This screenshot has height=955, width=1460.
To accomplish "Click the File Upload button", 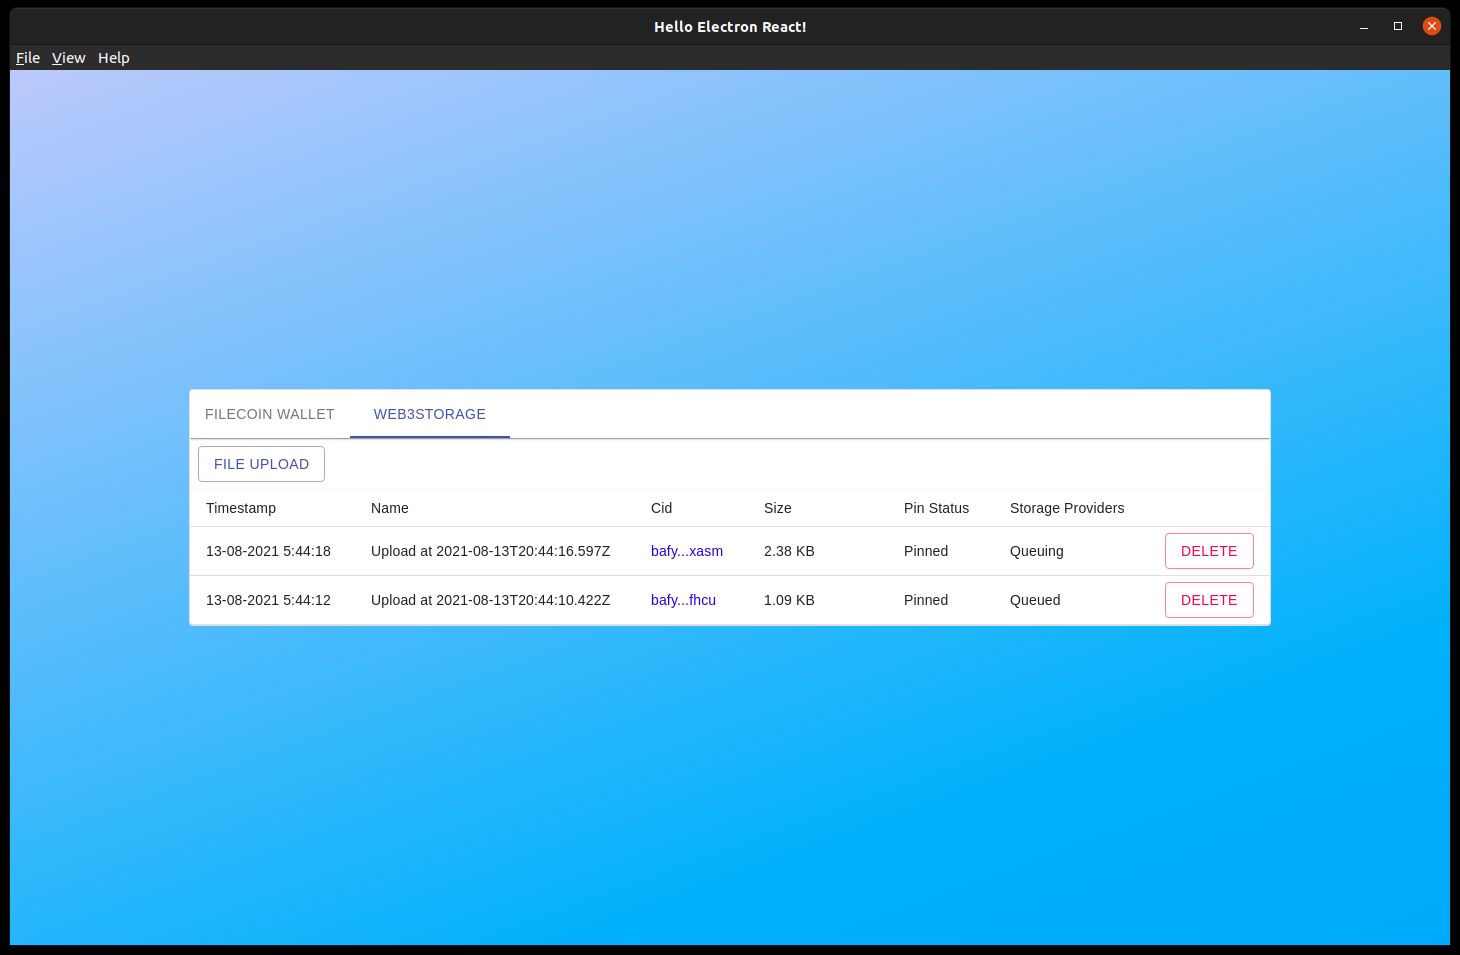I will click(261, 464).
